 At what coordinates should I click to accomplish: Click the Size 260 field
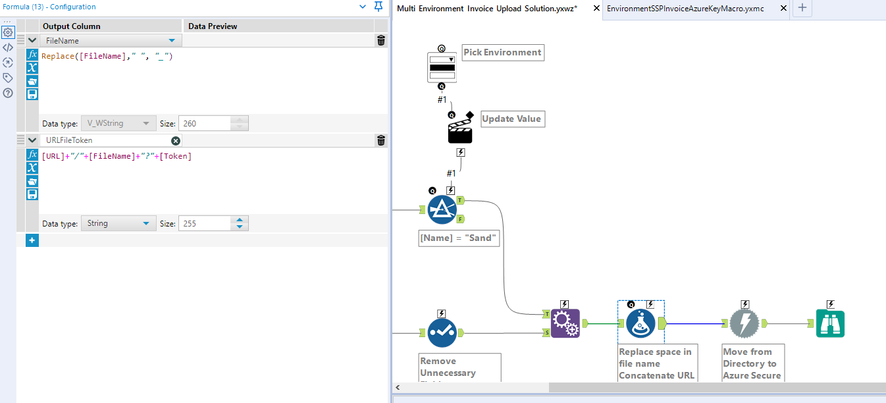click(205, 123)
